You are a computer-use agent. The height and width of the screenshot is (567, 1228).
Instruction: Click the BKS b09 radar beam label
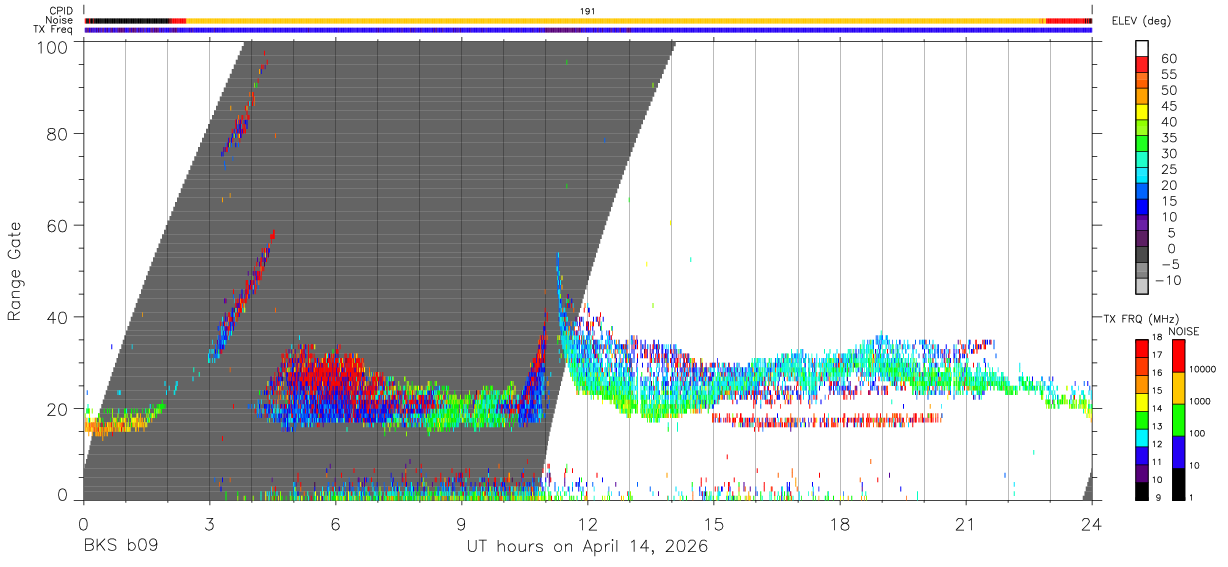pyautogui.click(x=119, y=547)
